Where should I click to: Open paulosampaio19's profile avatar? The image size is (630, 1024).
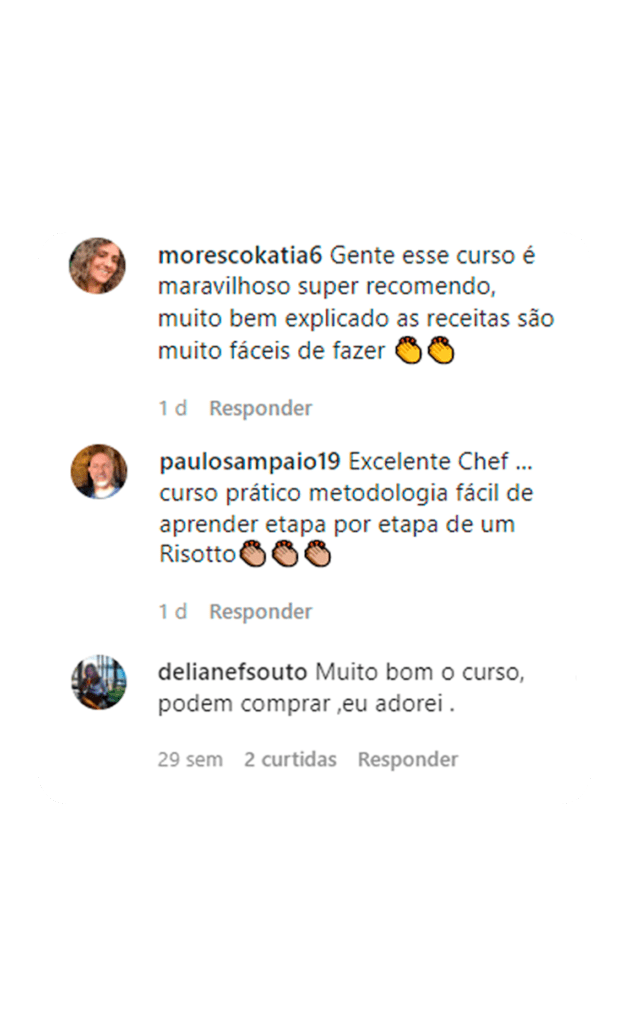pos(99,472)
